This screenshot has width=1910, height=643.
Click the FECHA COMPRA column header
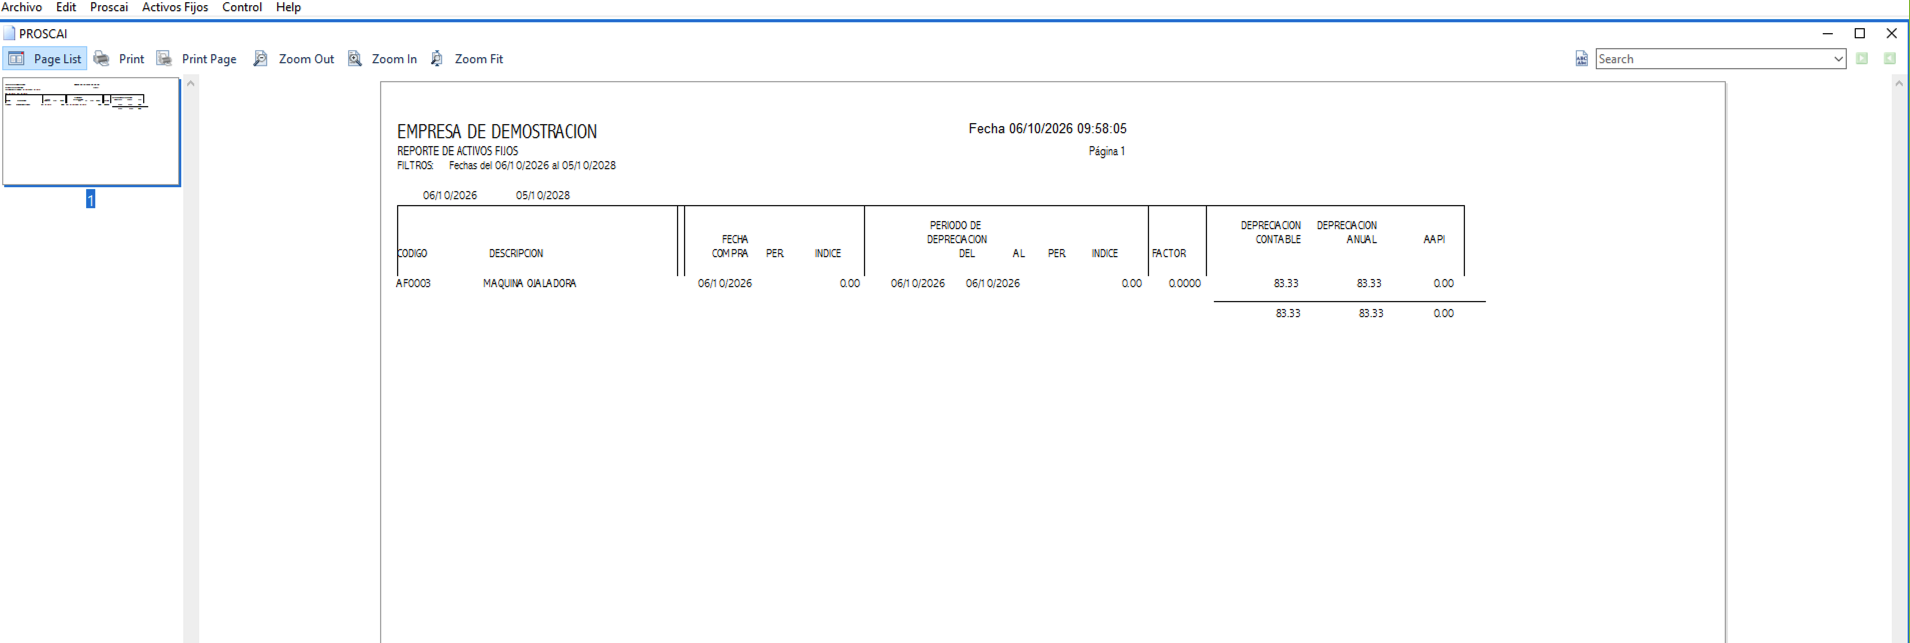731,246
